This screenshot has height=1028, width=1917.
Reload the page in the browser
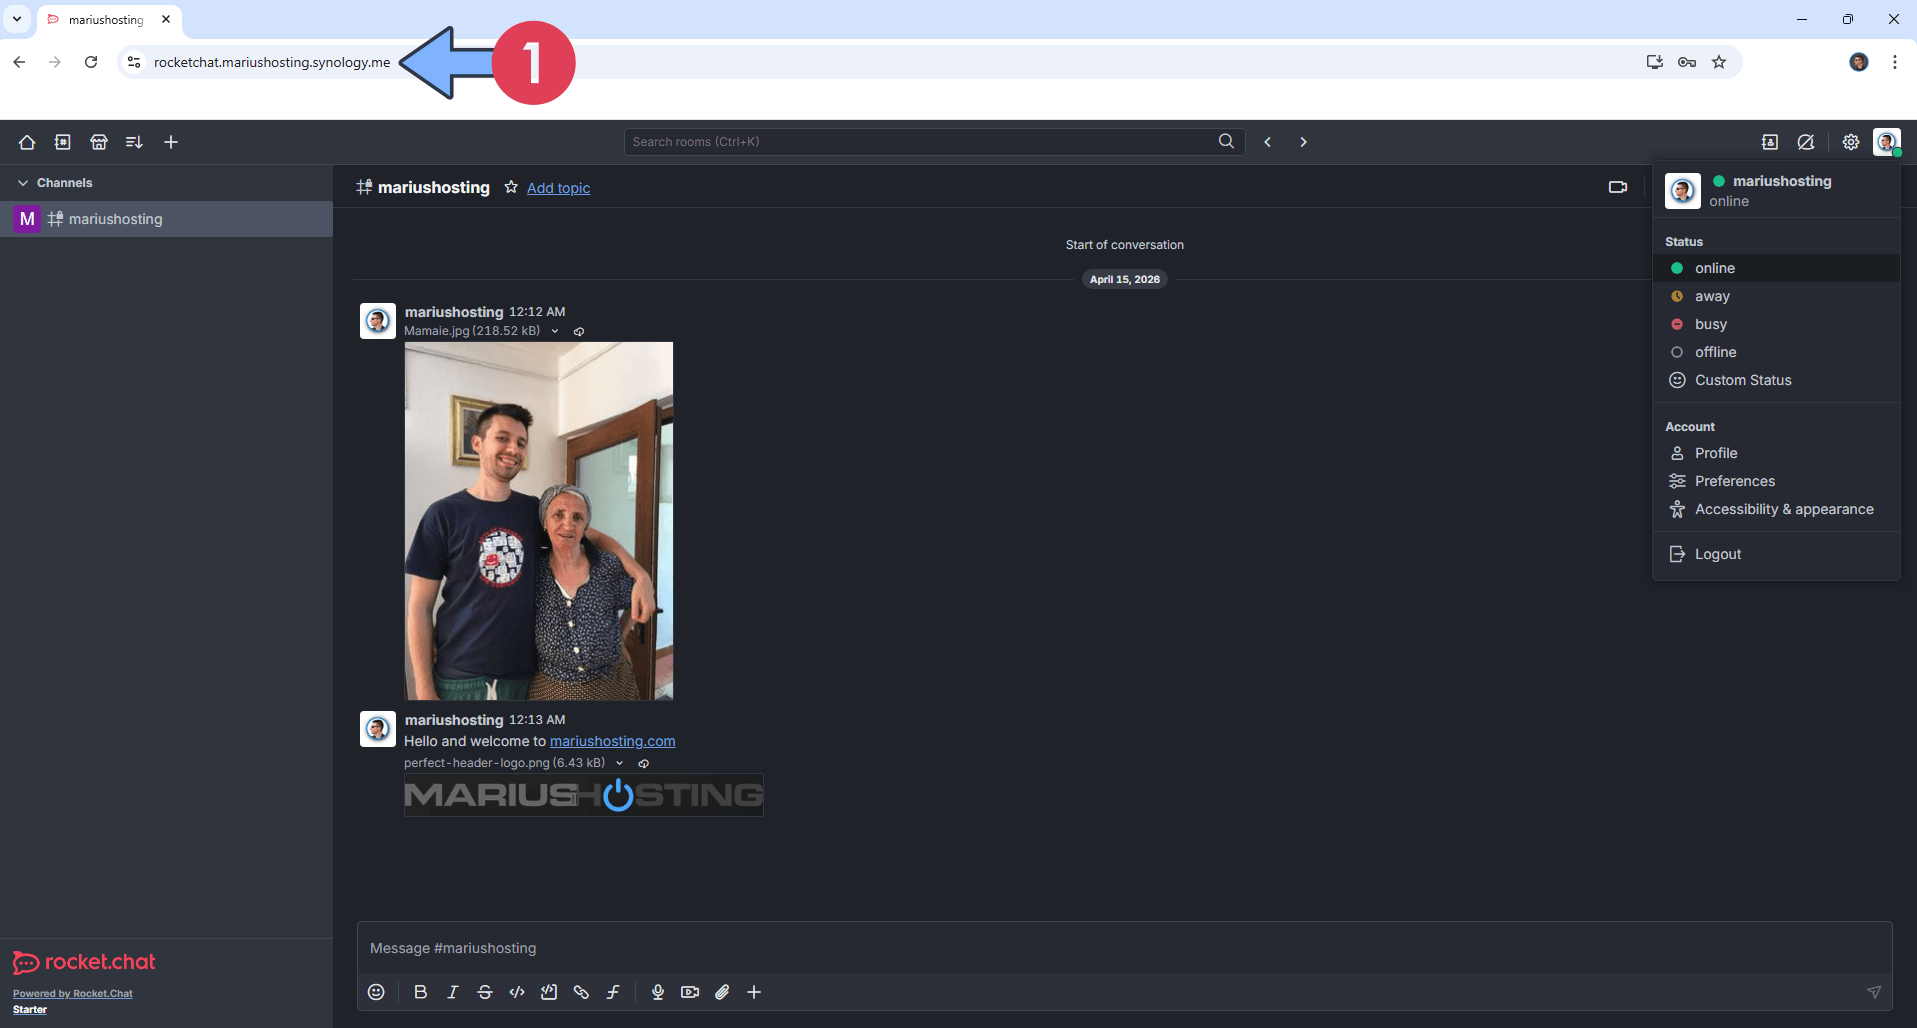point(91,62)
